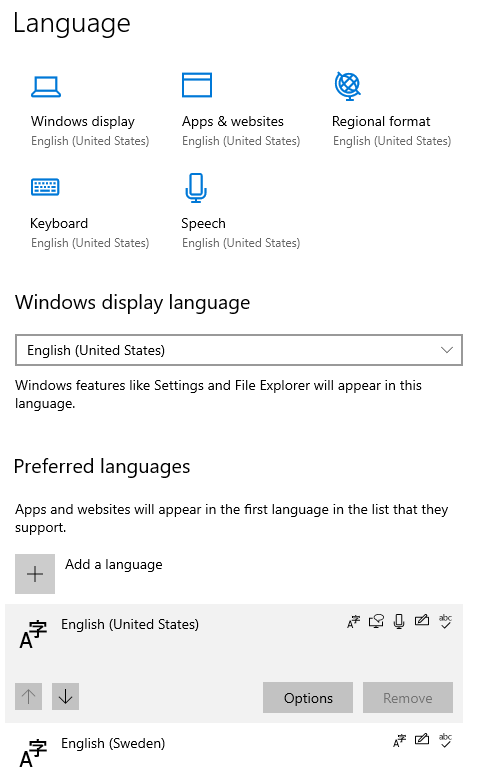This screenshot has width=500, height=781.
Task: Open Apps & websites language settings
Action: tap(233, 121)
